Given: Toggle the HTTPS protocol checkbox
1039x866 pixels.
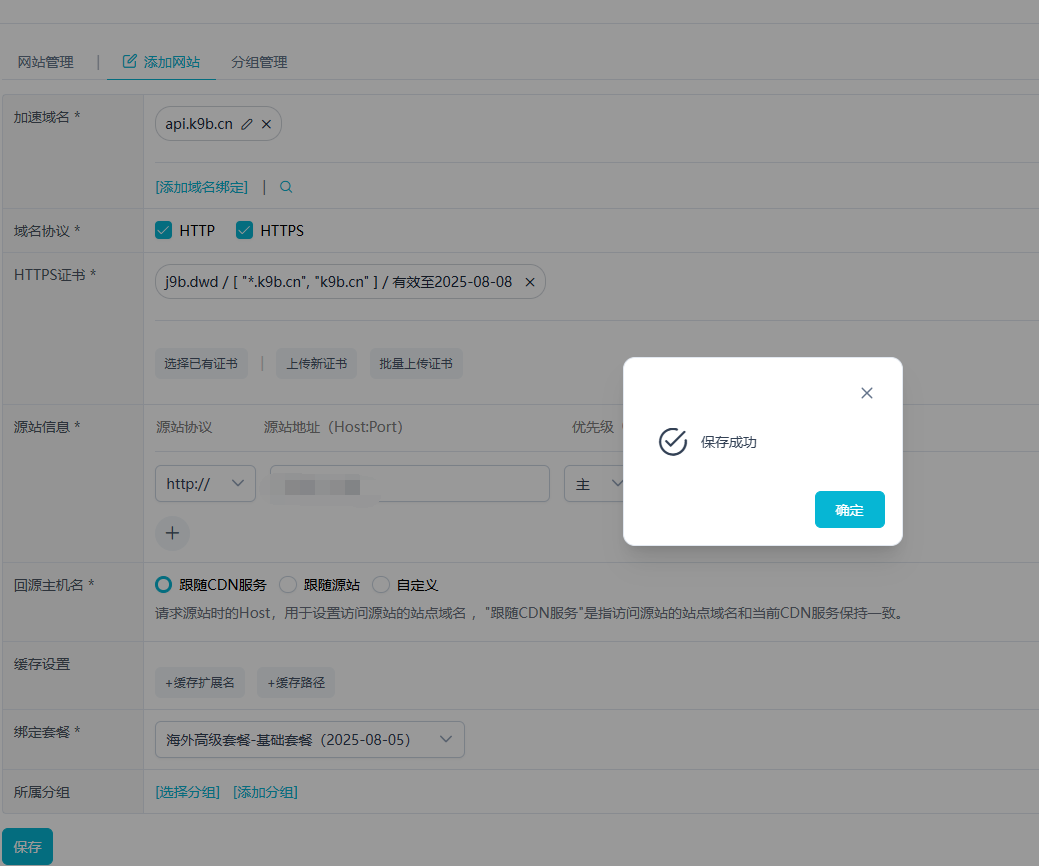Looking at the screenshot, I should click(x=245, y=230).
